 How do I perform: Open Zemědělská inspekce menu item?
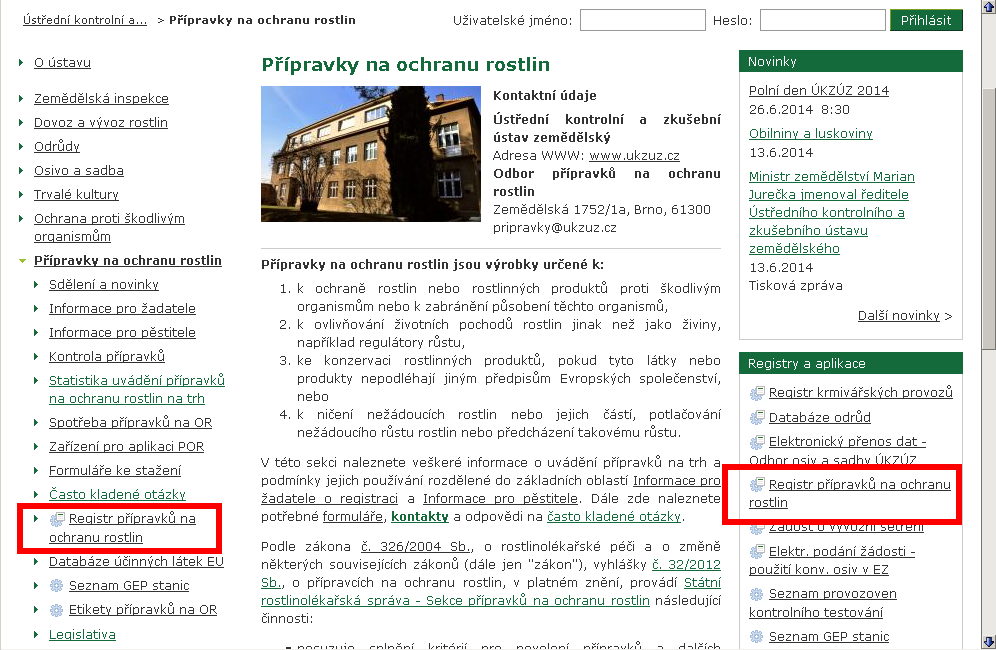(x=101, y=98)
